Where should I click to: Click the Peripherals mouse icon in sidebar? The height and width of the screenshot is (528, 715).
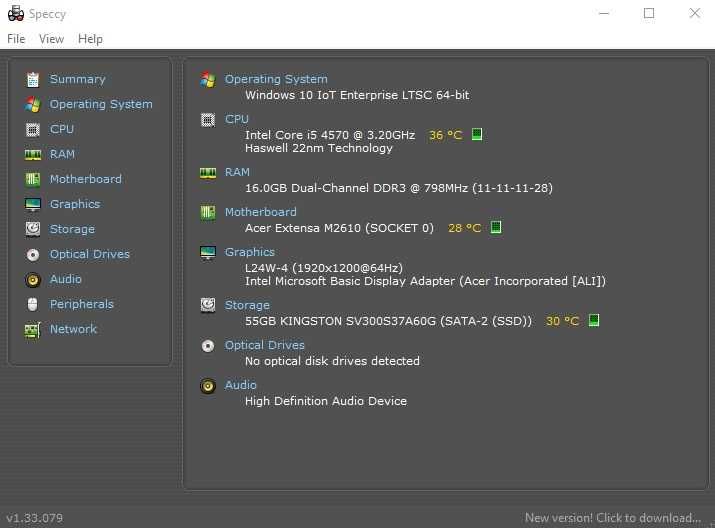coord(33,304)
